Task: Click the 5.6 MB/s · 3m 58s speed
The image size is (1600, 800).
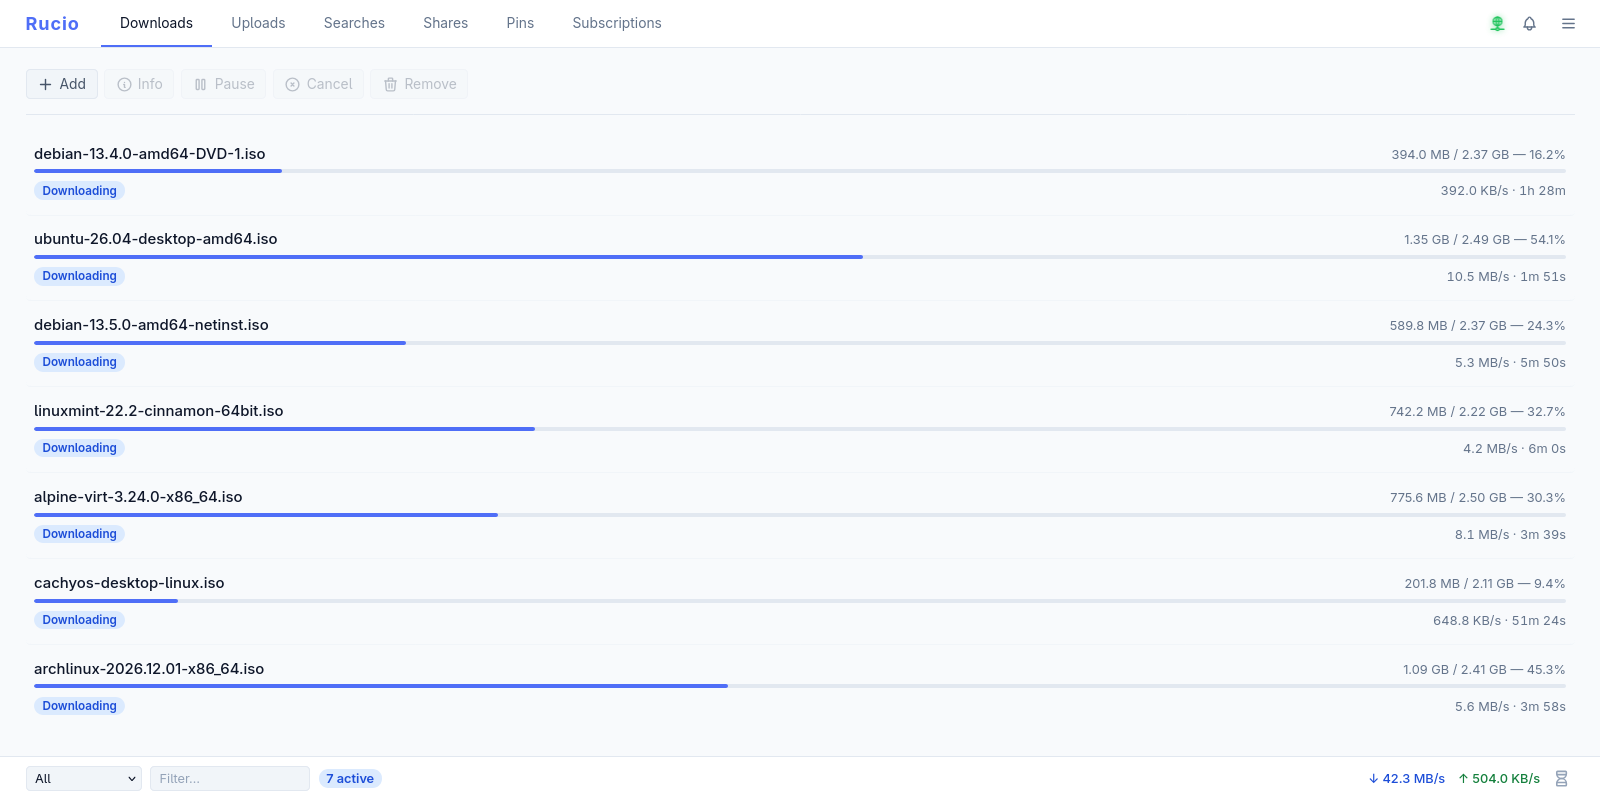Action: (x=1510, y=707)
